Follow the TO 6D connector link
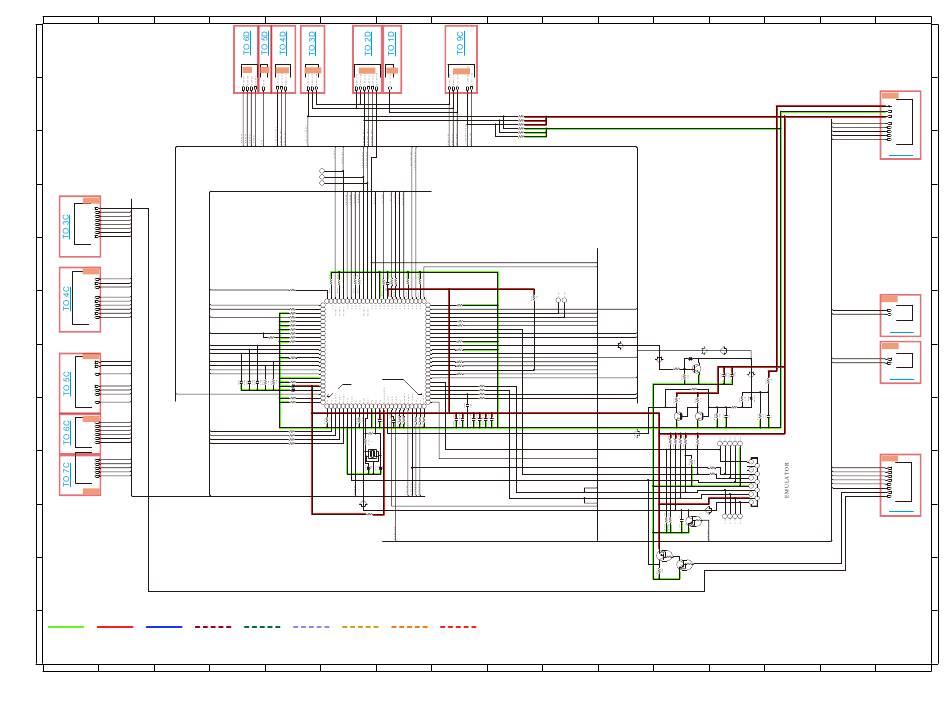The image size is (950, 705). click(247, 44)
